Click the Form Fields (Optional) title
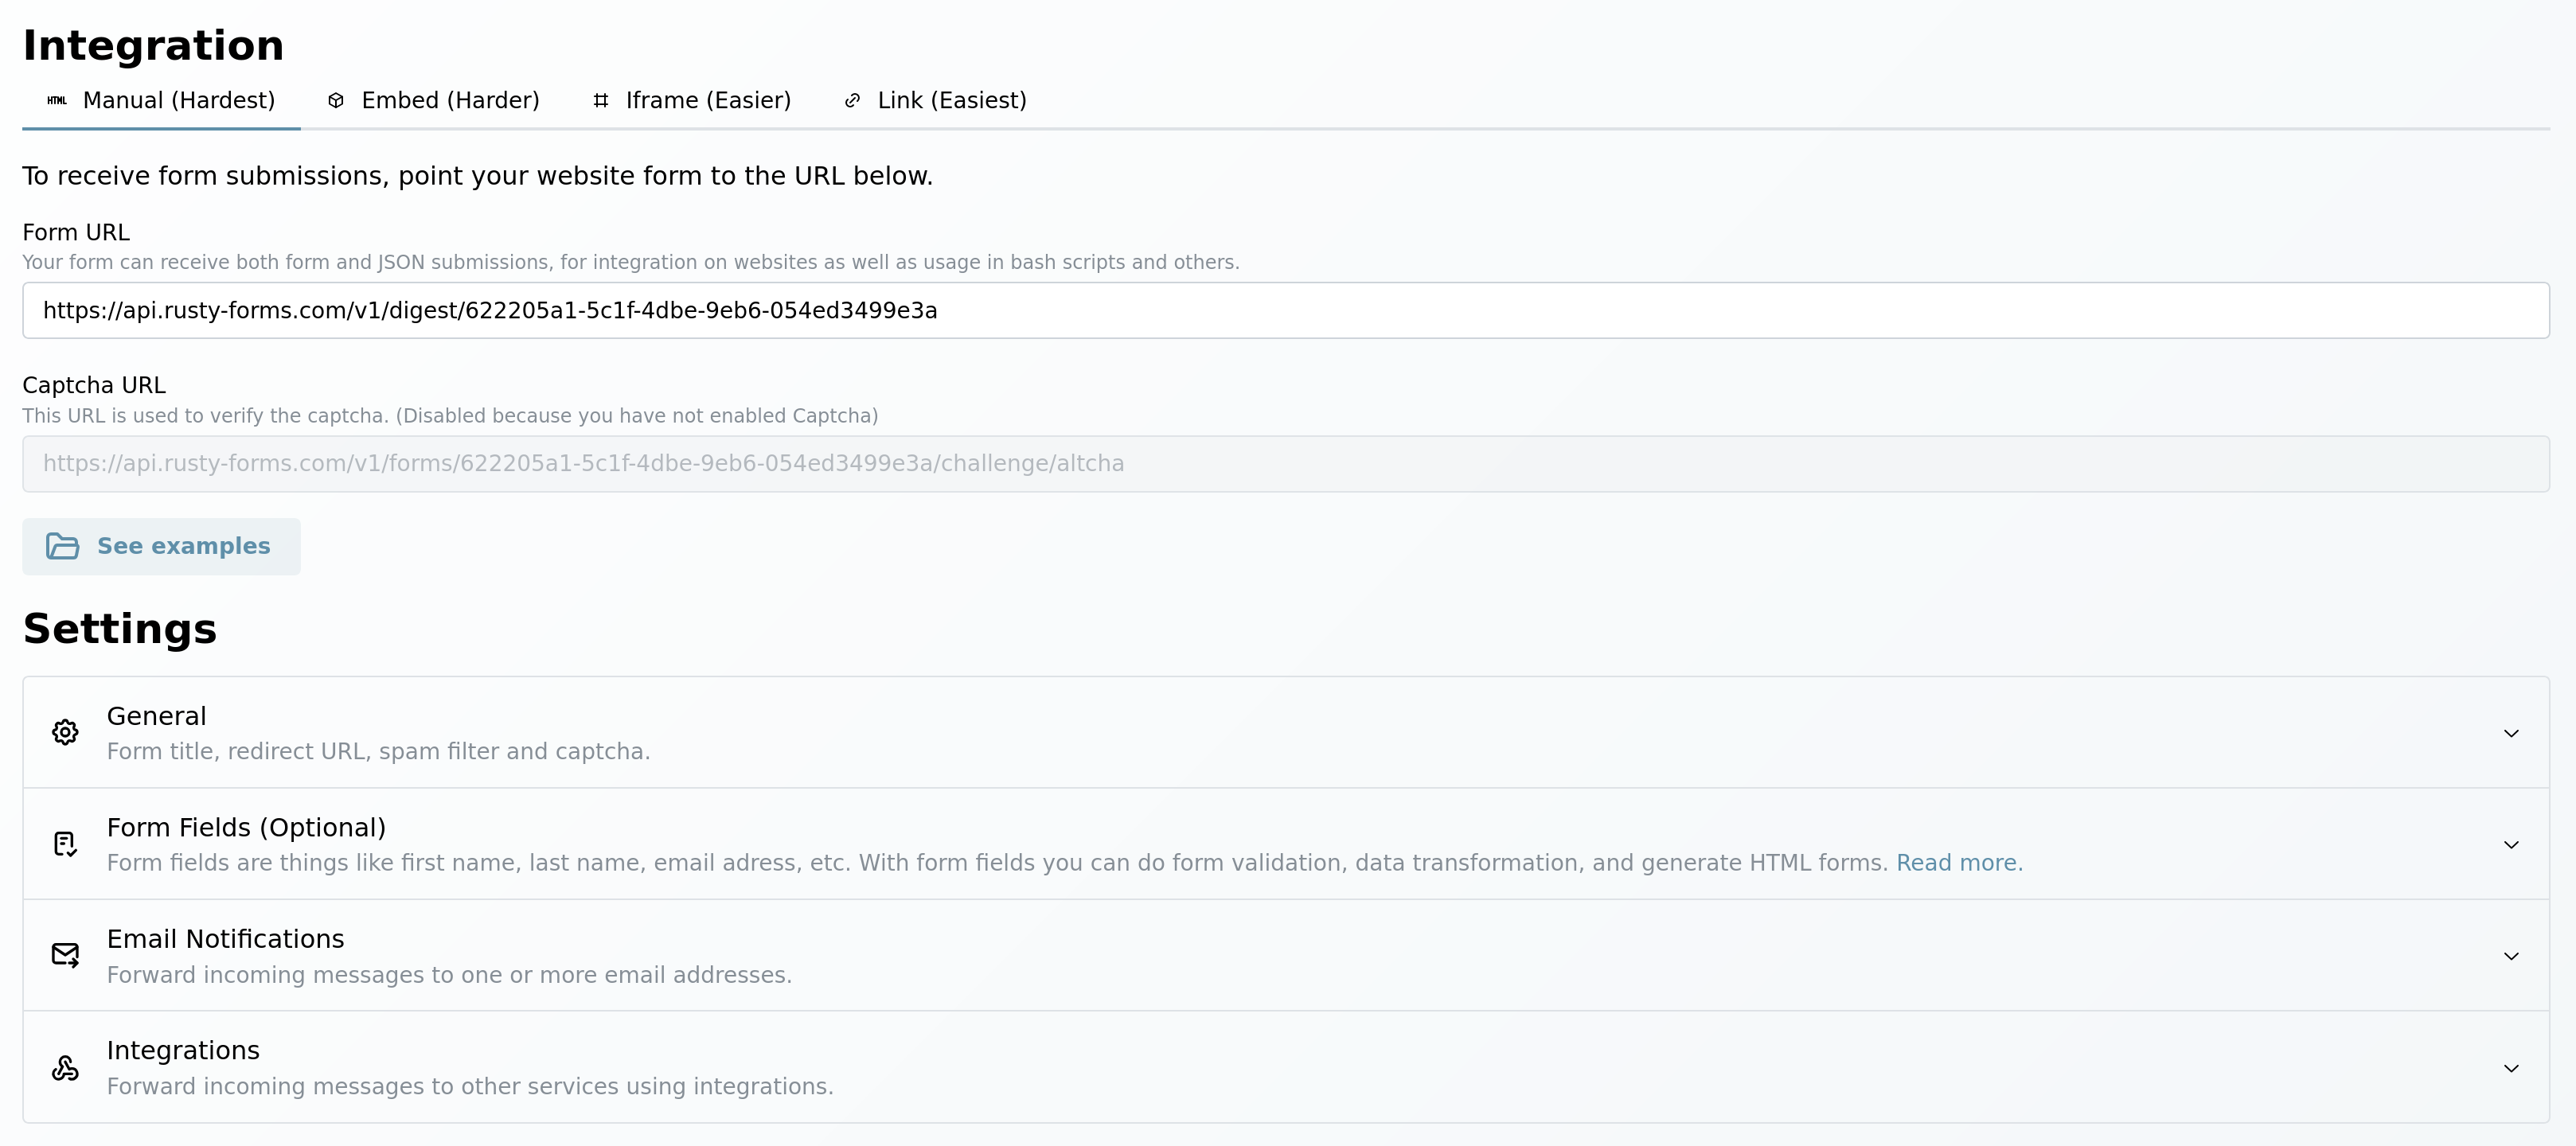 246,828
